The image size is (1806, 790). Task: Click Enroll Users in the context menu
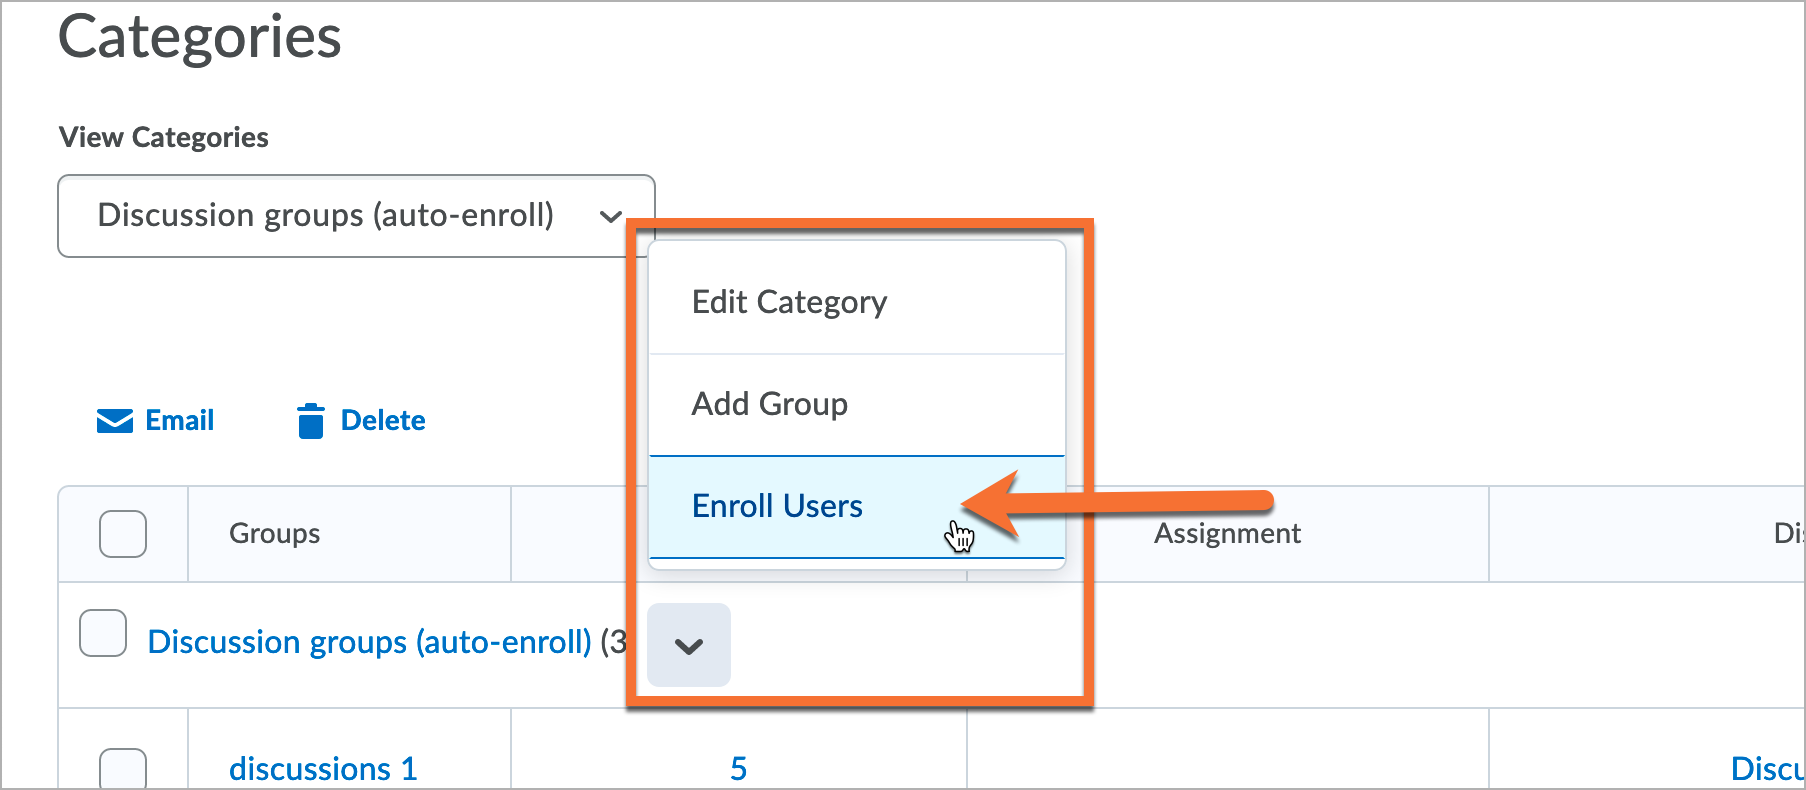[777, 507]
